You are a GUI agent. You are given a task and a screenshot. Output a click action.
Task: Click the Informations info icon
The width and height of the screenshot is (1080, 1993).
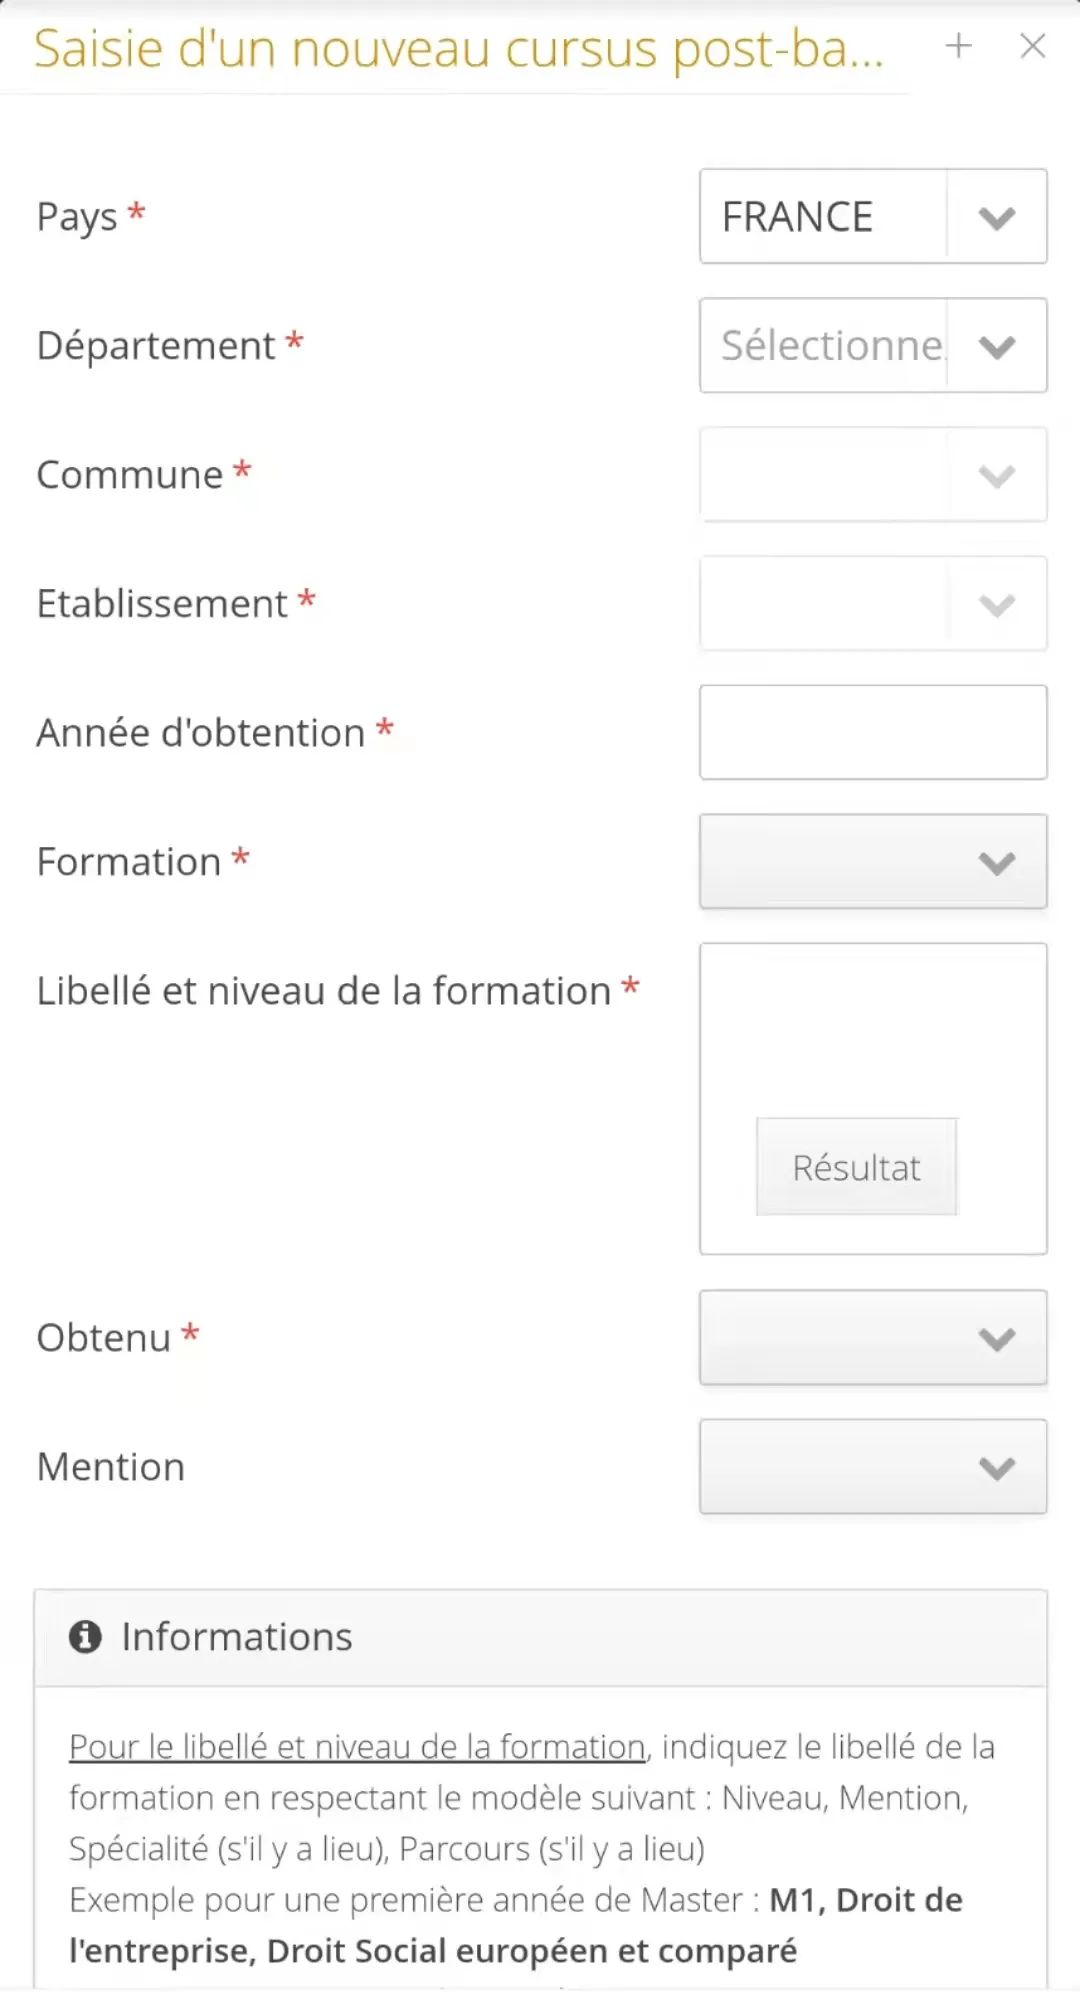[85, 1637]
